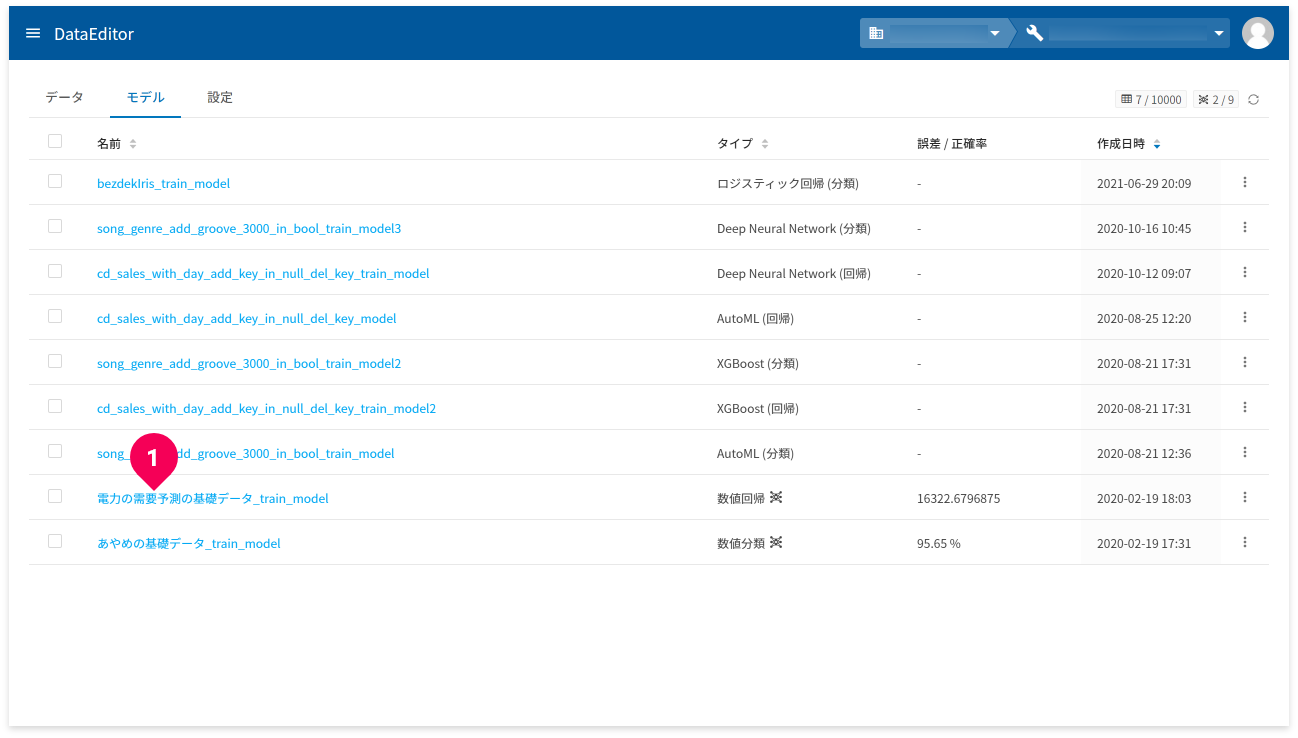The image size is (1298, 738).
Task: Open more options for bezdekIris_train_model
Action: click(x=1245, y=182)
